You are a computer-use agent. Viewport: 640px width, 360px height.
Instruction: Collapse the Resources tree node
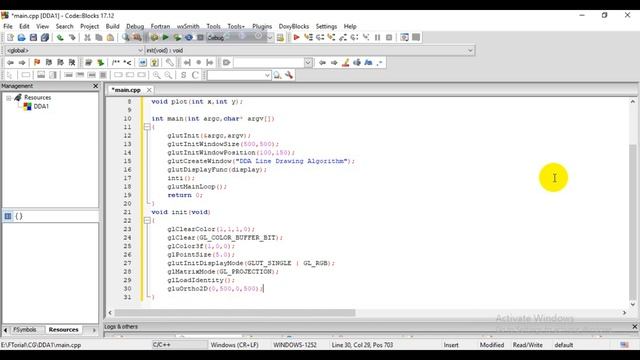9,98
